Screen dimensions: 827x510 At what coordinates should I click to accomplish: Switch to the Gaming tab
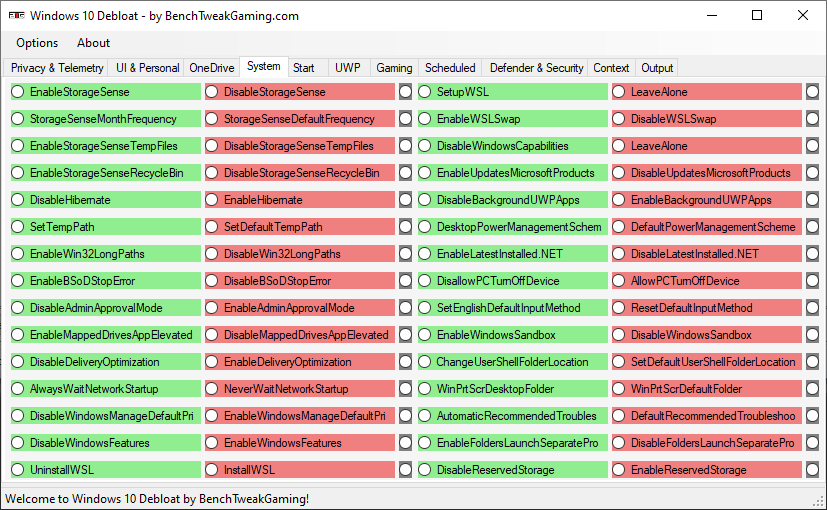click(394, 68)
